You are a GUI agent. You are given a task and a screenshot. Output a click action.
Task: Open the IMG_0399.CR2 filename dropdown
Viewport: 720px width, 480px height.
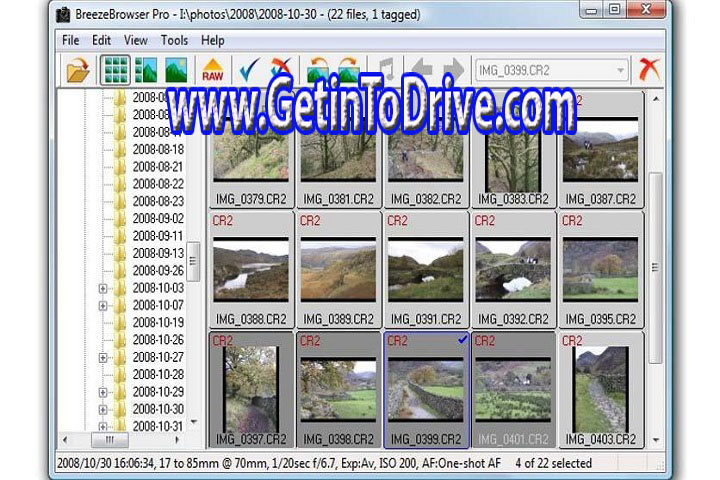coord(620,71)
